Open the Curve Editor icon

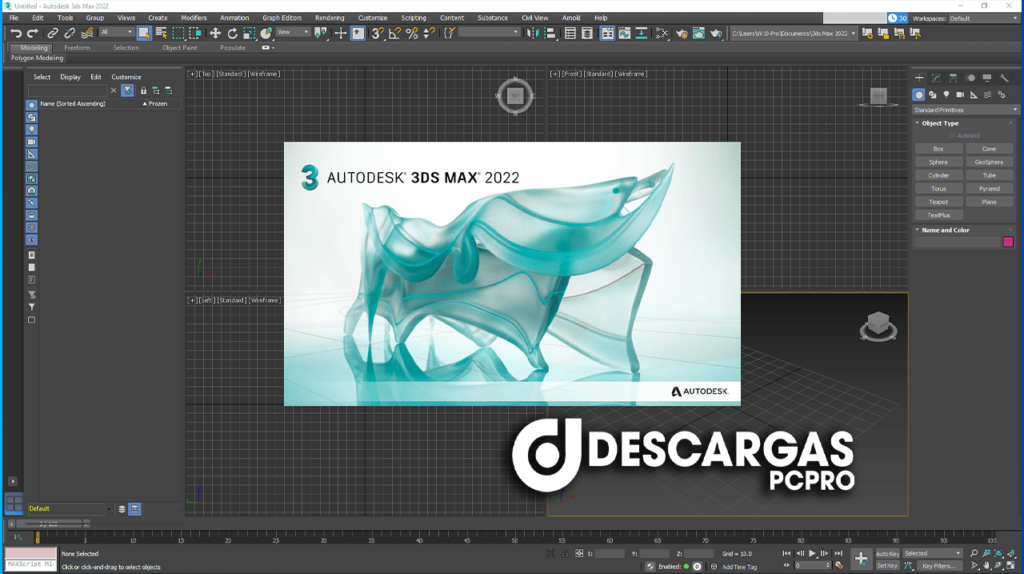[624, 33]
